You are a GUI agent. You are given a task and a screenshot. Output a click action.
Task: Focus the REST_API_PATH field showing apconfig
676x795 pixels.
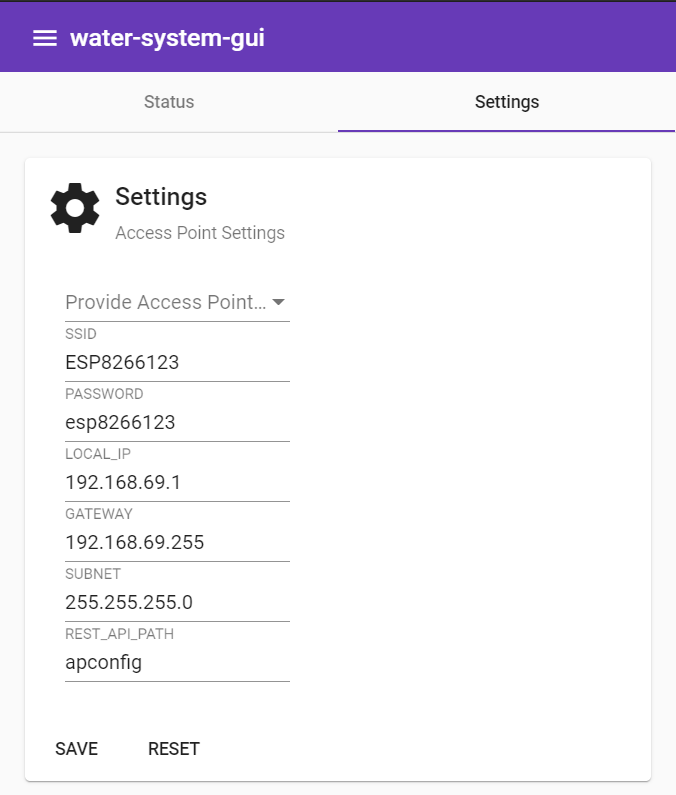[x=177, y=663]
